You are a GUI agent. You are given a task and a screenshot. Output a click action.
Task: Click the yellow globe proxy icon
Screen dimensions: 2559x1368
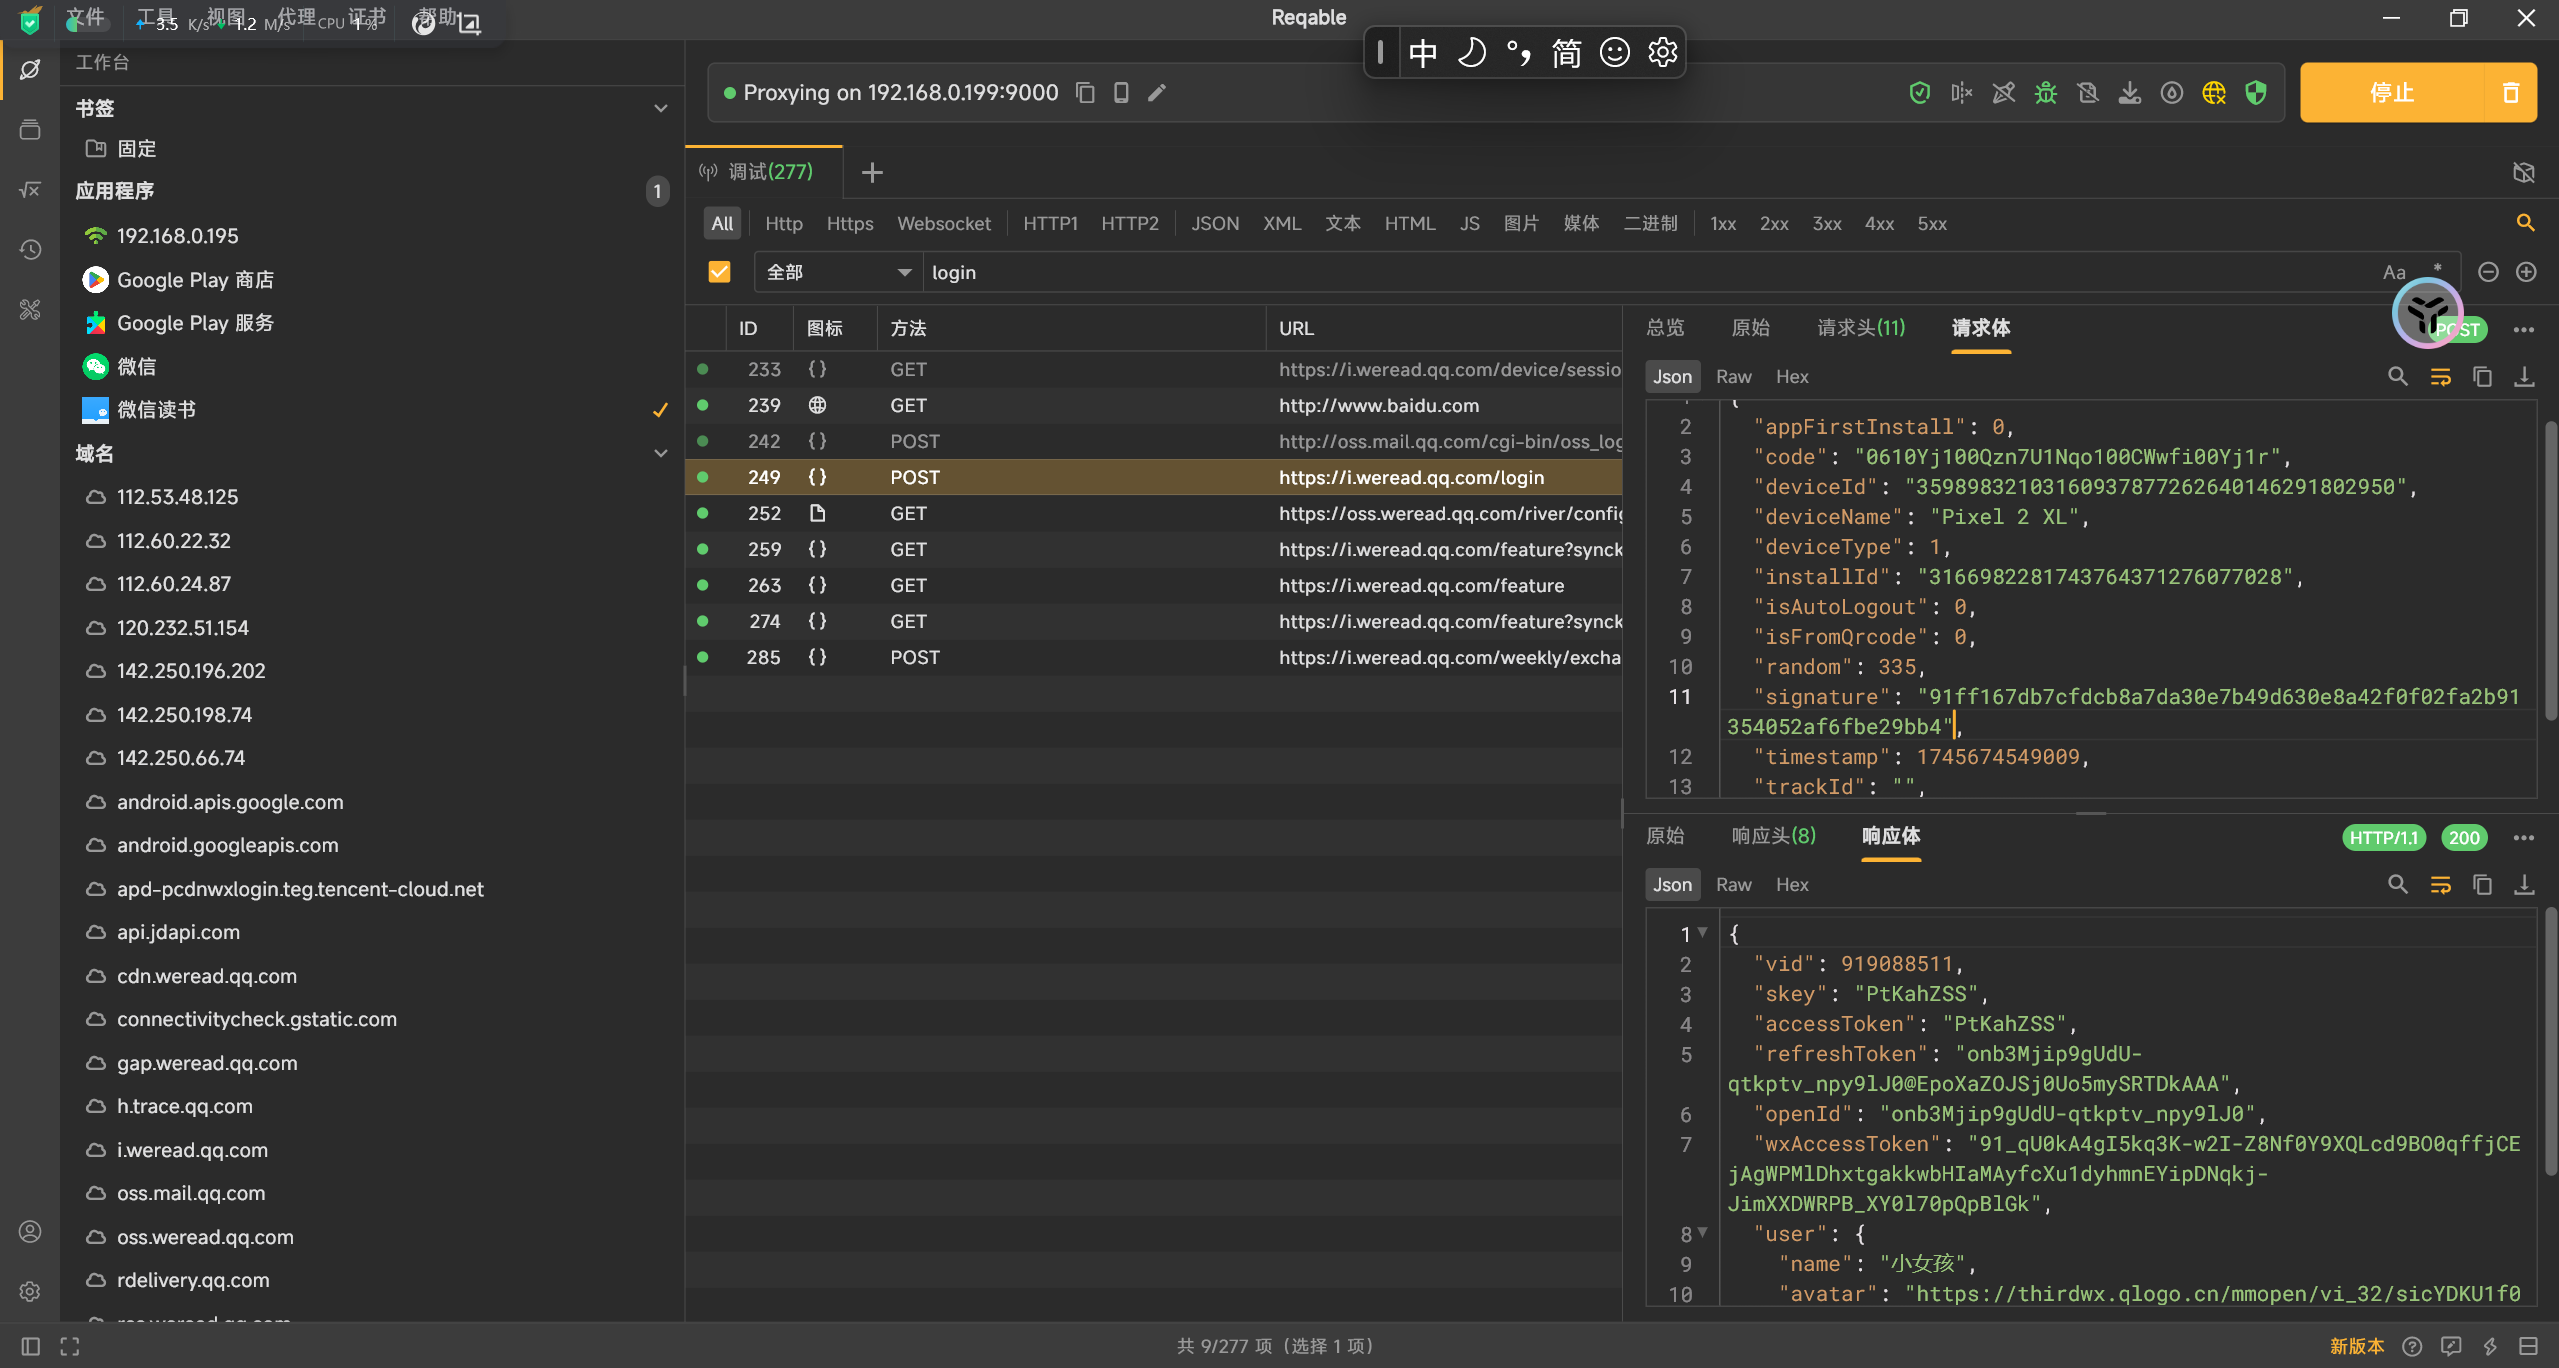[x=2213, y=93]
